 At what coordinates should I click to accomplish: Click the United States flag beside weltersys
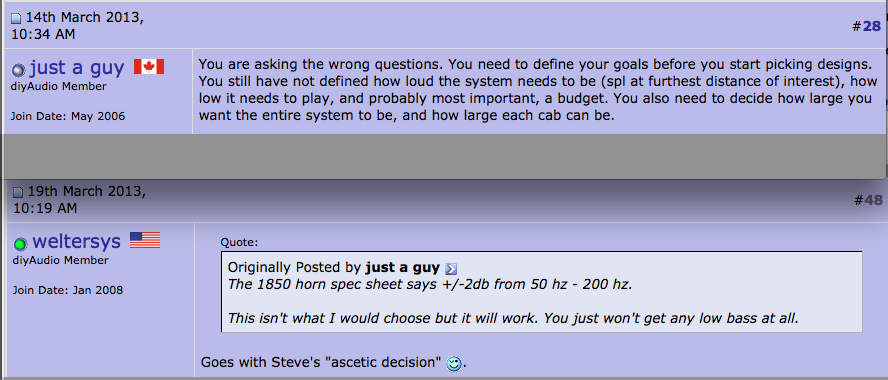pyautogui.click(x=145, y=240)
